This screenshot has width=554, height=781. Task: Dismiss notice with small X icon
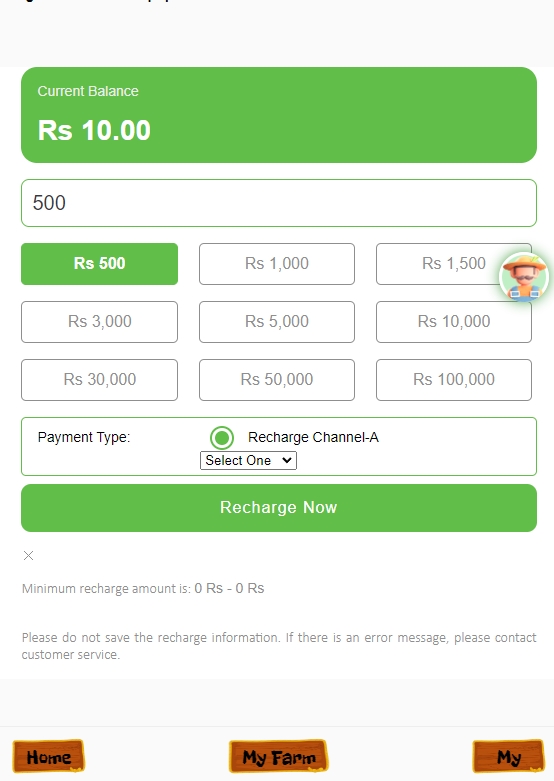(28, 555)
